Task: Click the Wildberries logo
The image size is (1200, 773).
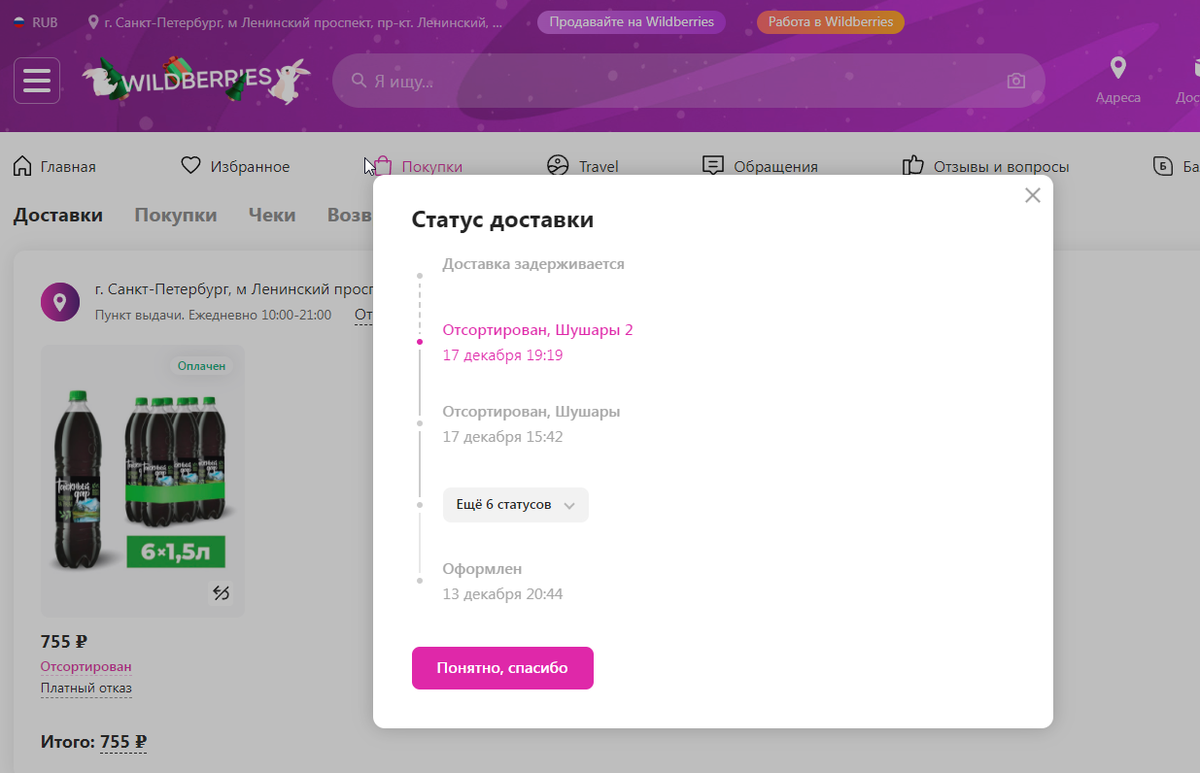Action: [196, 81]
